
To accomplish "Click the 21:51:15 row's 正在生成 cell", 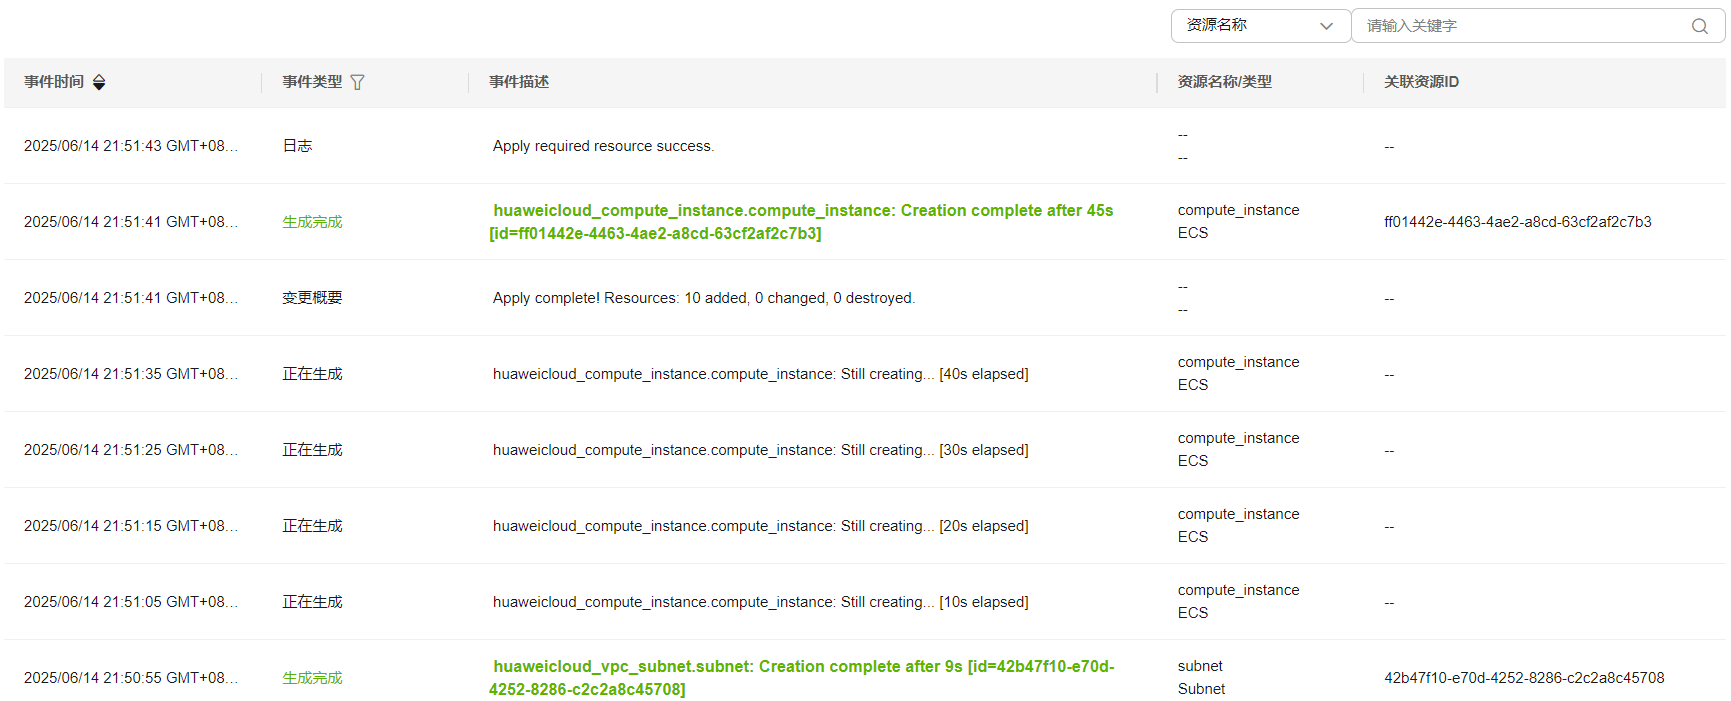I will (x=312, y=526).
